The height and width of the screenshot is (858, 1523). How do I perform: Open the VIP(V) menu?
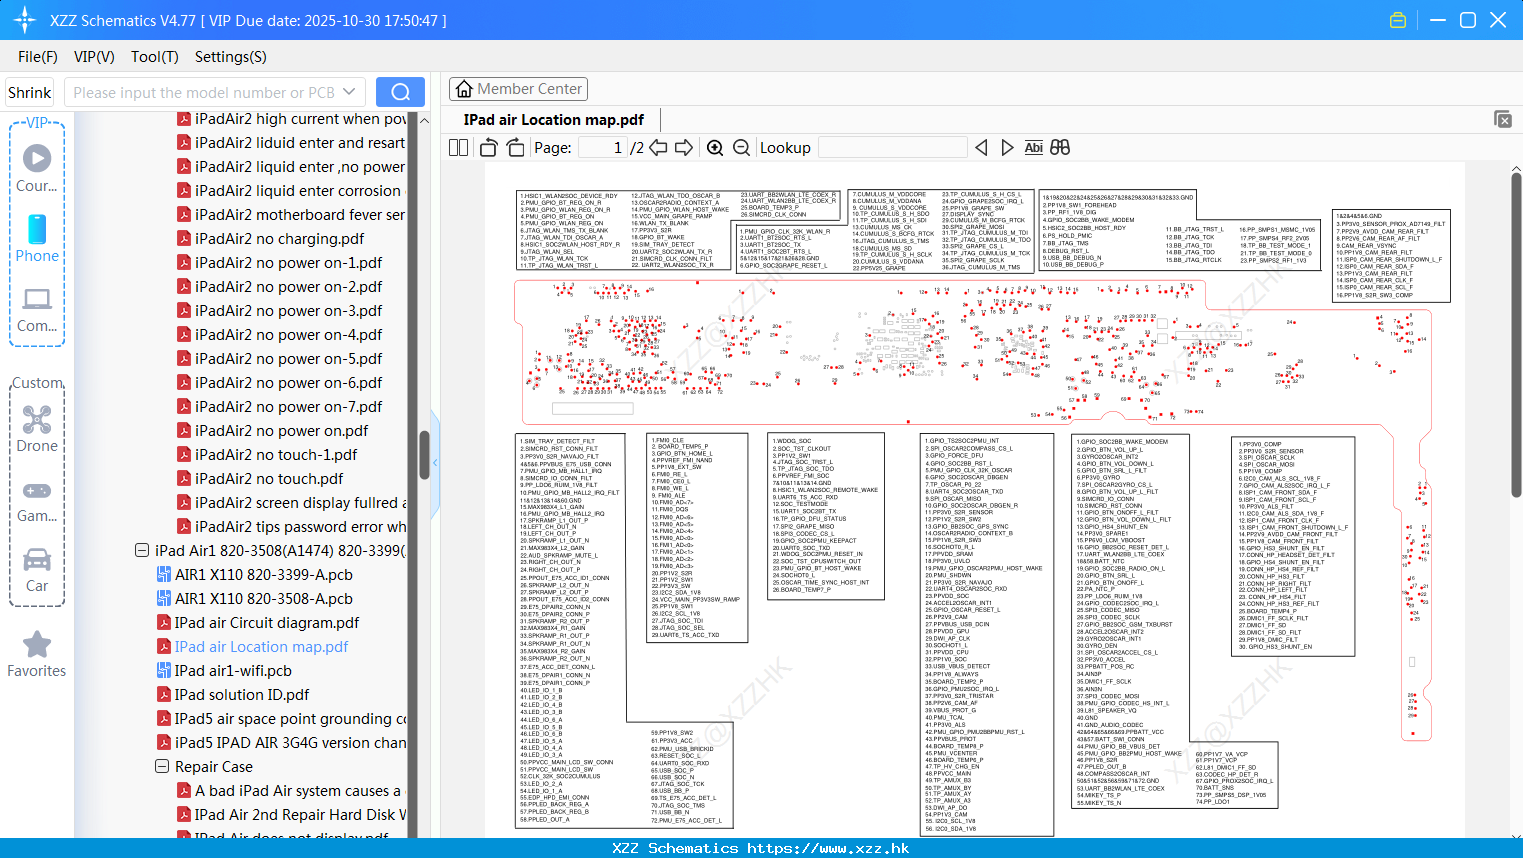(94, 57)
